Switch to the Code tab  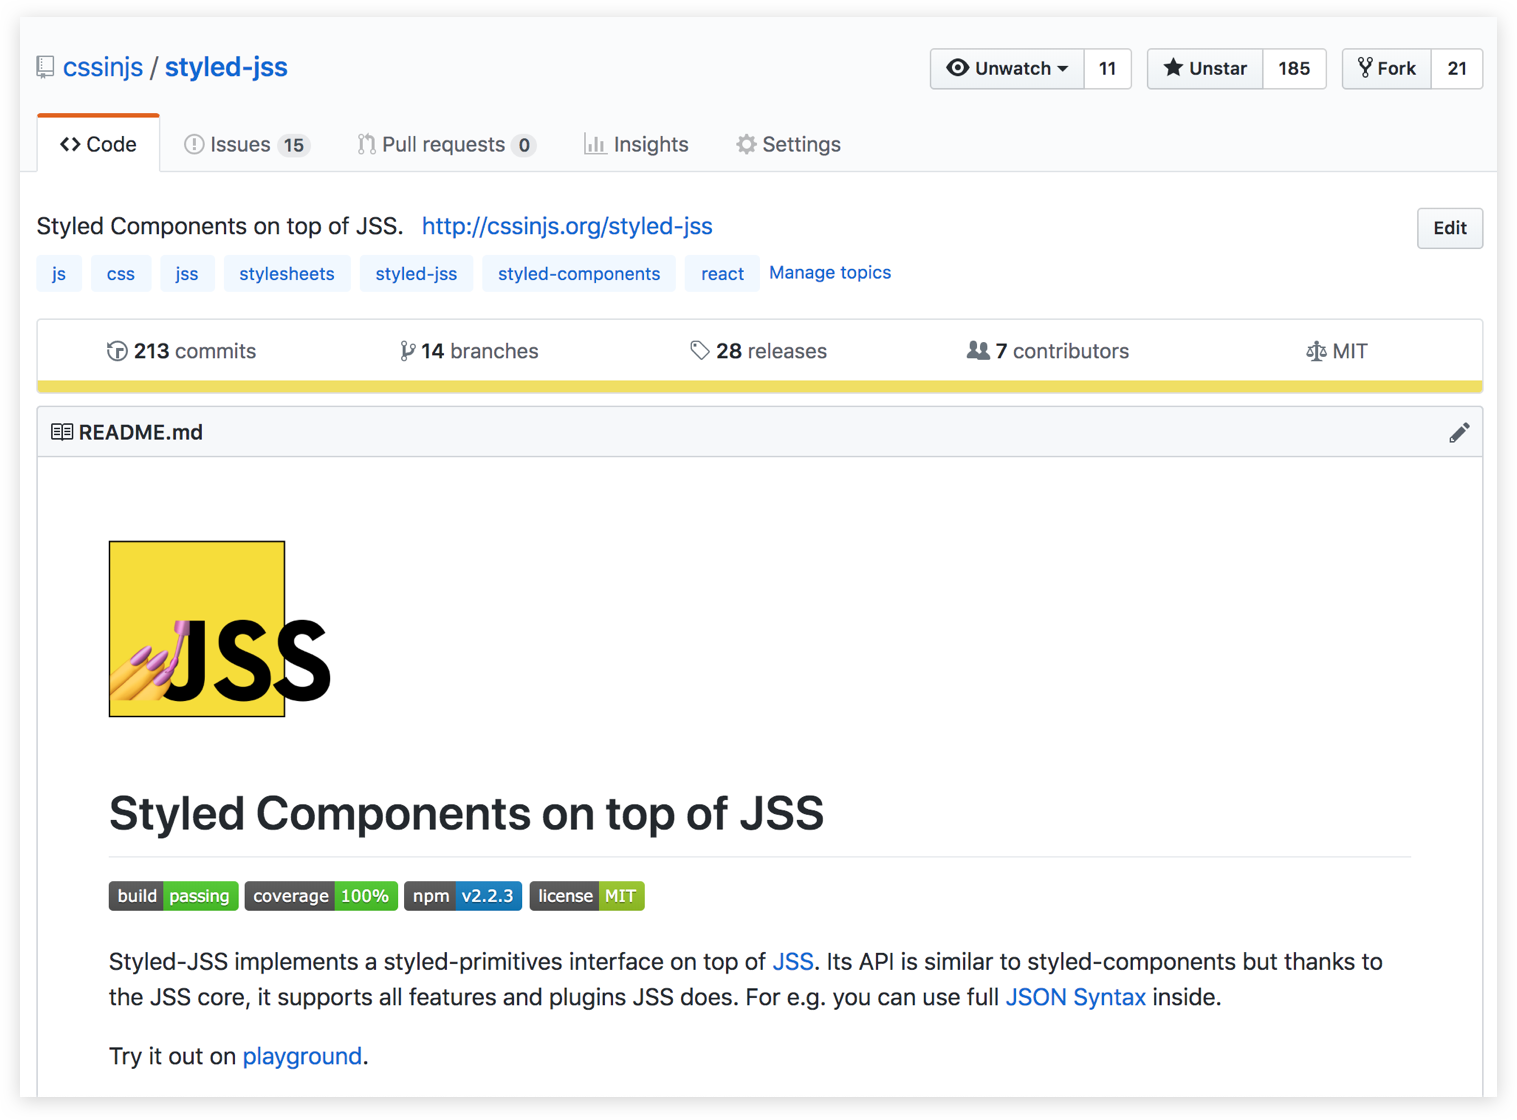coord(98,144)
